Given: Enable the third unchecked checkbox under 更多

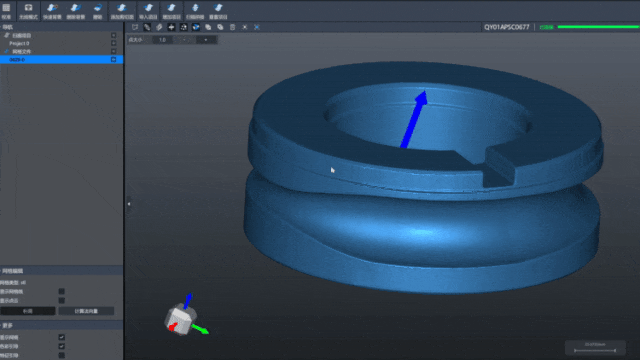Looking at the screenshot, I should pyautogui.click(x=62, y=355).
